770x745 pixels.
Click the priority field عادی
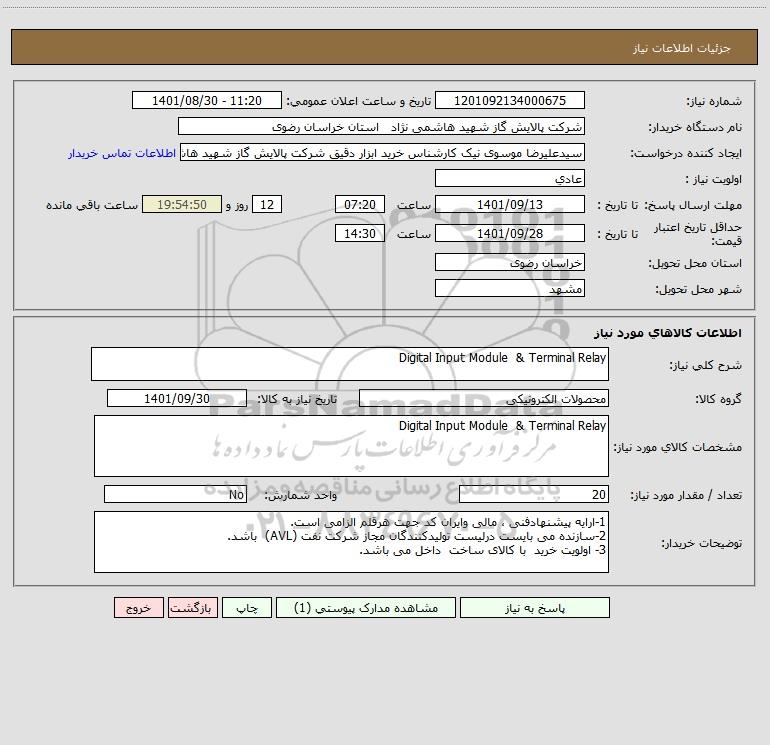510,178
